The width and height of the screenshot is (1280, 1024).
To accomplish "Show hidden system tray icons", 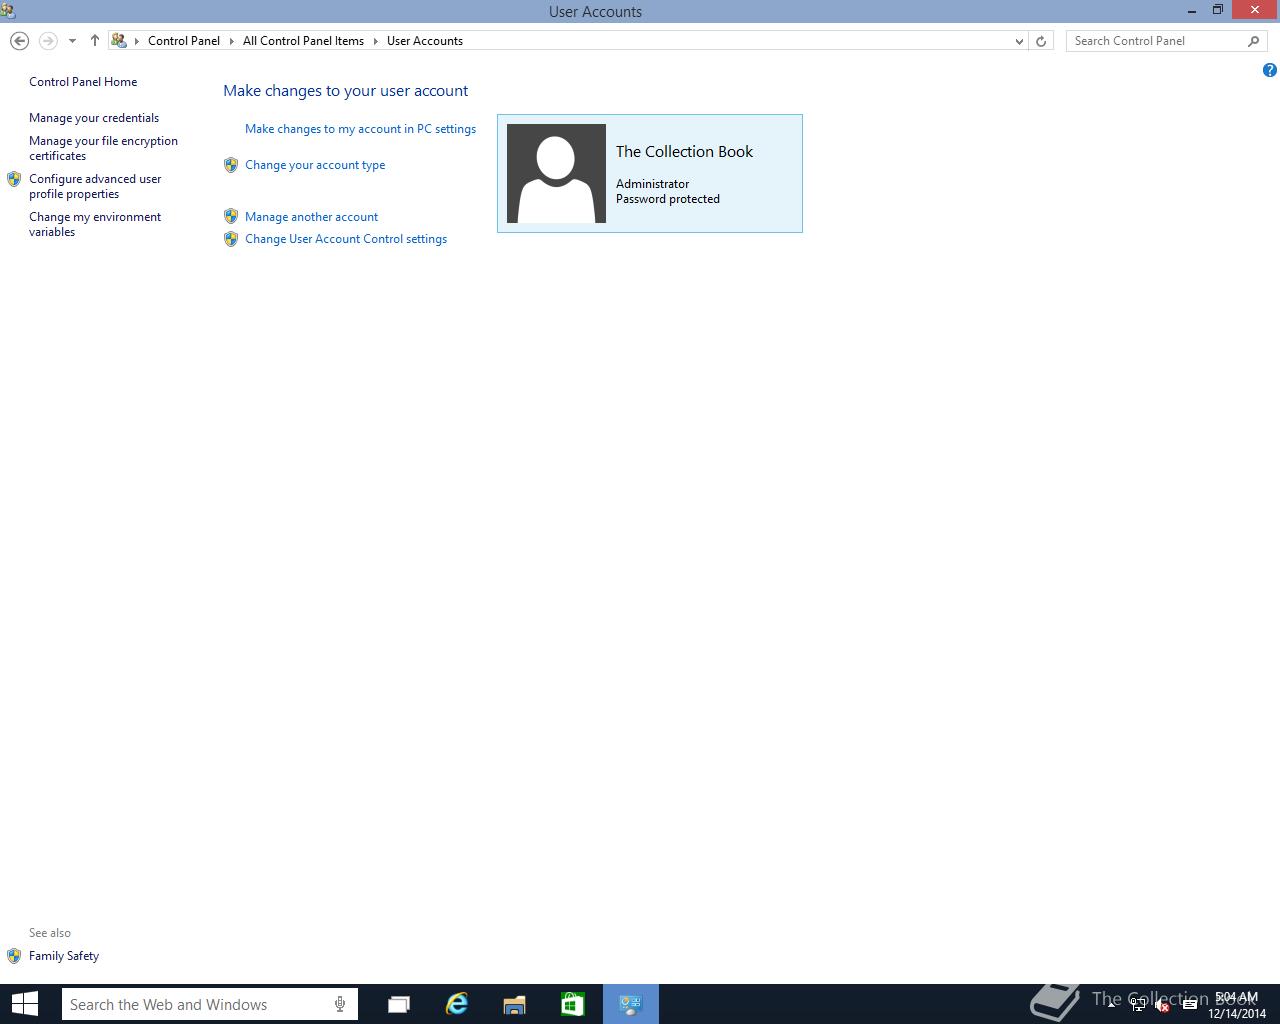I will [x=1111, y=1004].
